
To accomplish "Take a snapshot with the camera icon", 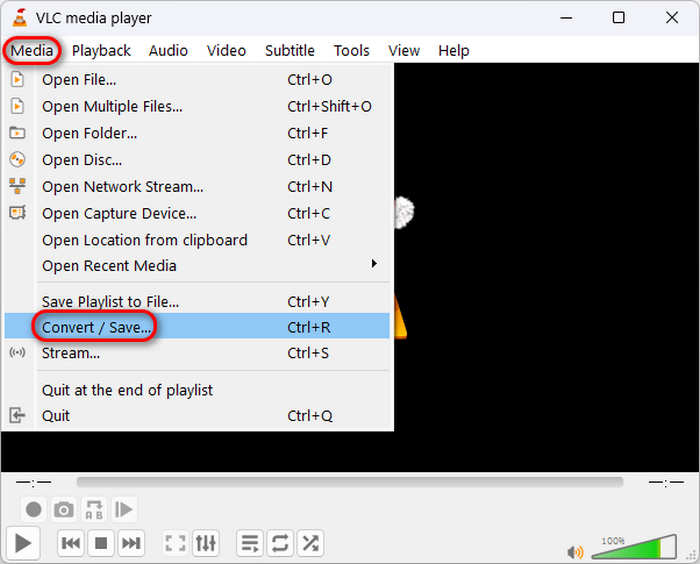I will coord(64,509).
